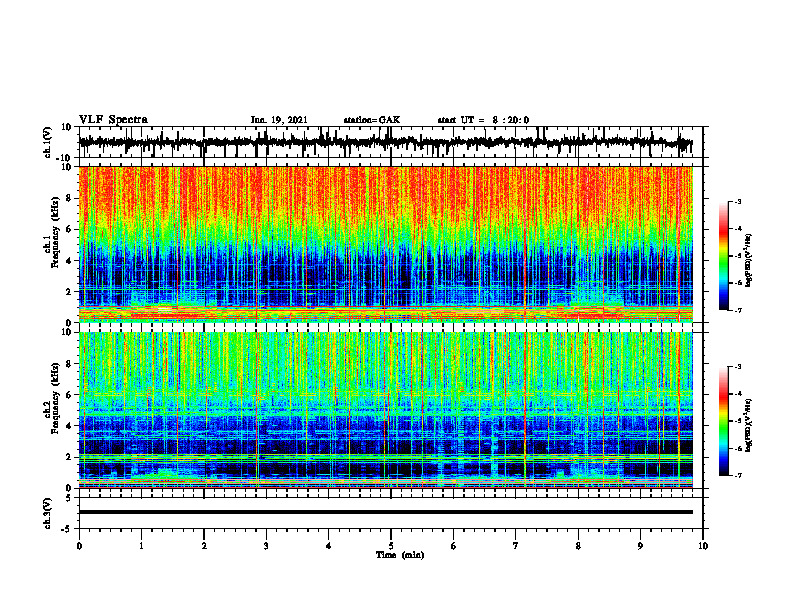Click the "6" kHz tick on ch.2 frequency axis
The width and height of the screenshot is (792, 612).
pos(69,395)
